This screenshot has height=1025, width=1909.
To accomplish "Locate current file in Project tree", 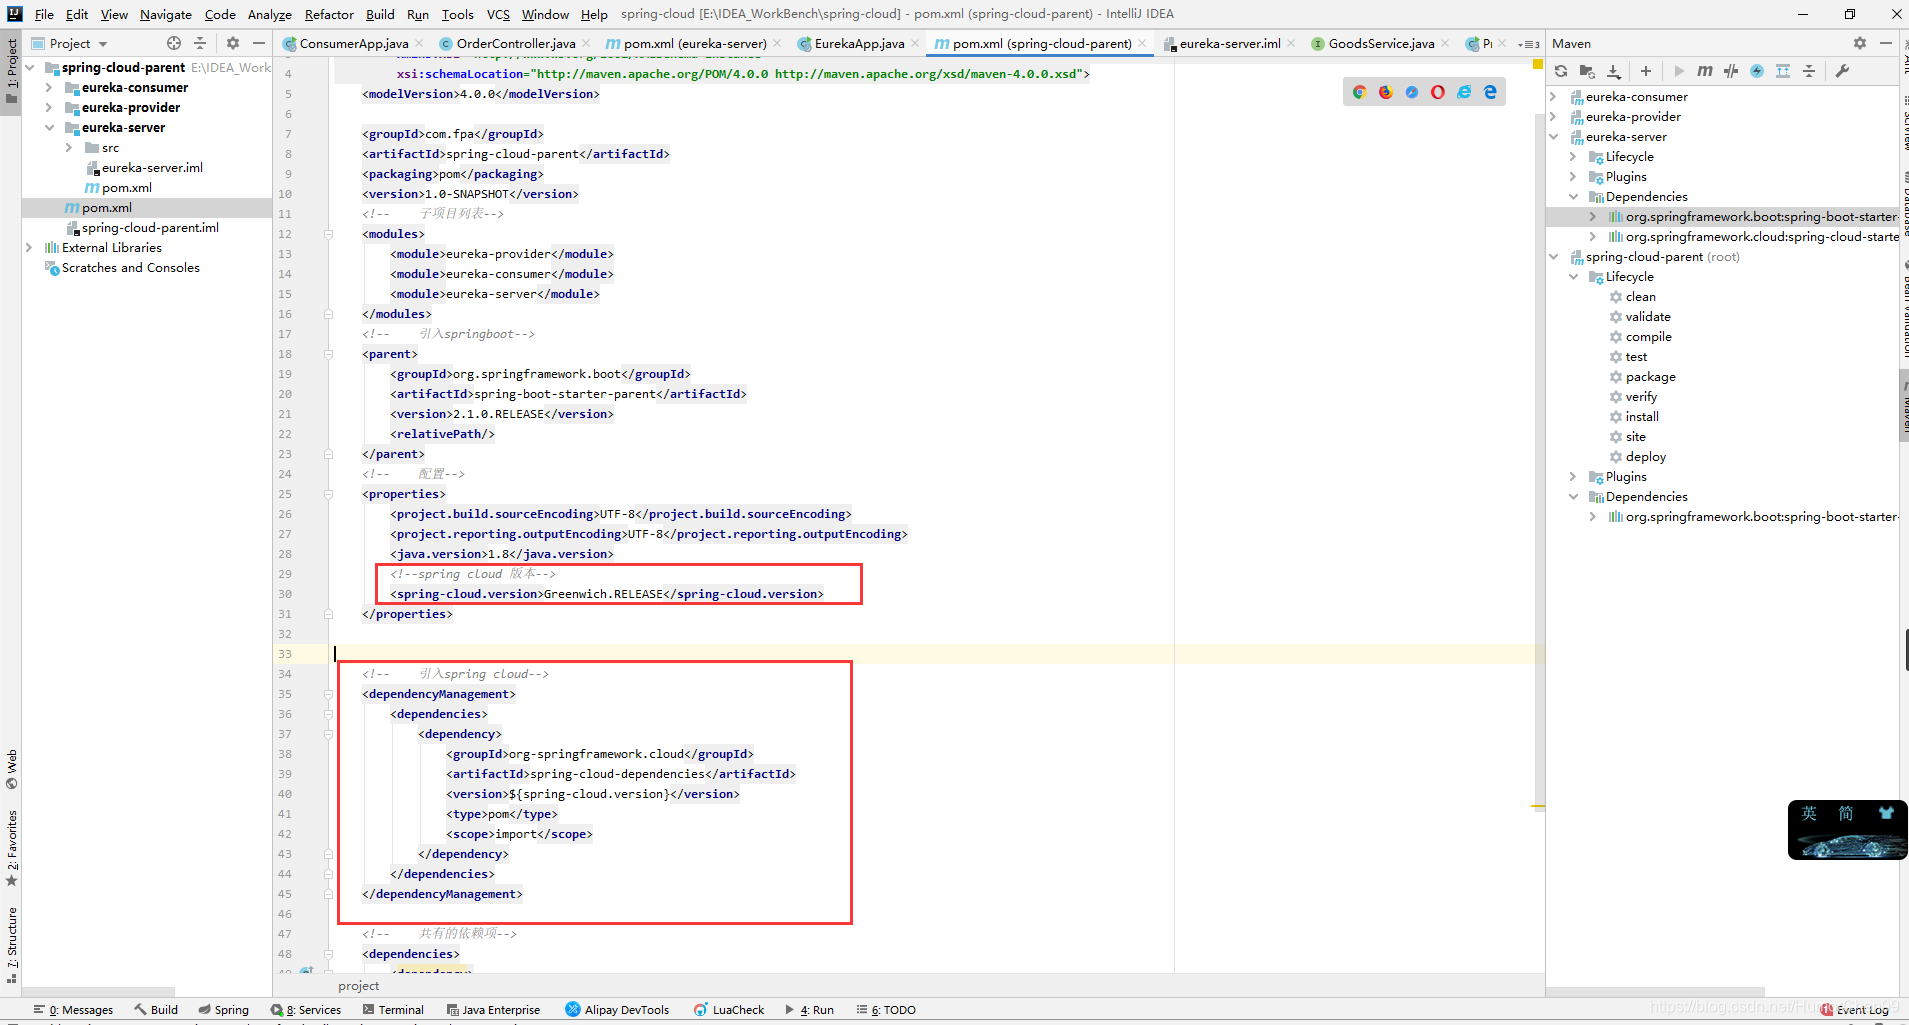I will [x=174, y=43].
